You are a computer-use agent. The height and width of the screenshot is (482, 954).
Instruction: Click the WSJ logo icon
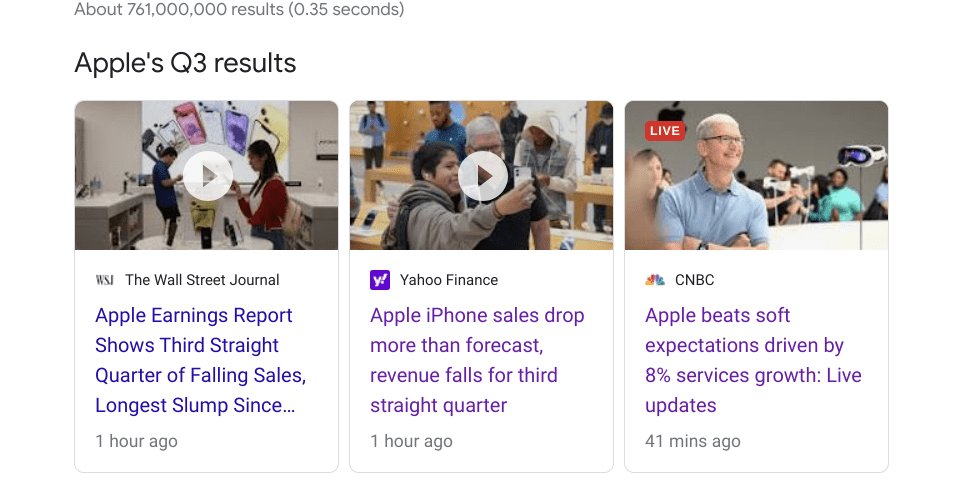pos(105,280)
